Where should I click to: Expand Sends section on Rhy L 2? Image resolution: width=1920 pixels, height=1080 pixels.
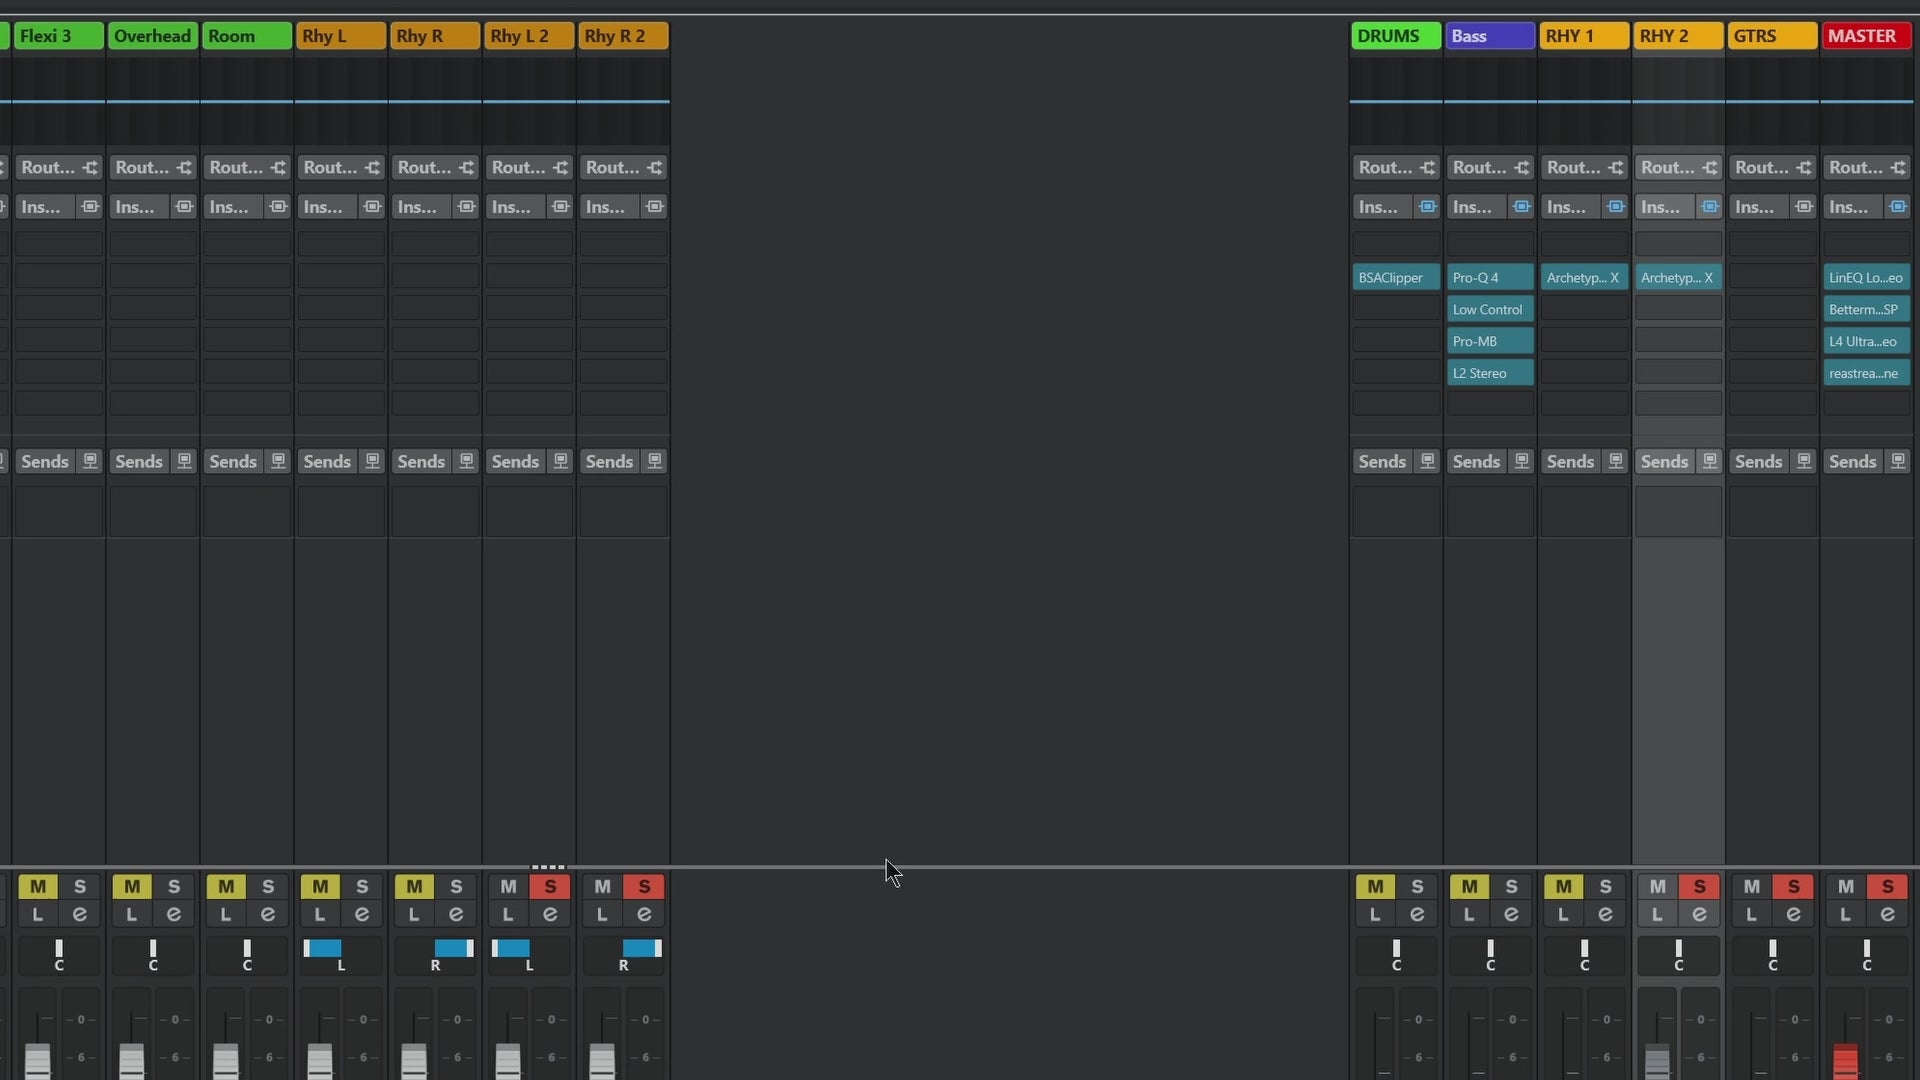pyautogui.click(x=515, y=461)
